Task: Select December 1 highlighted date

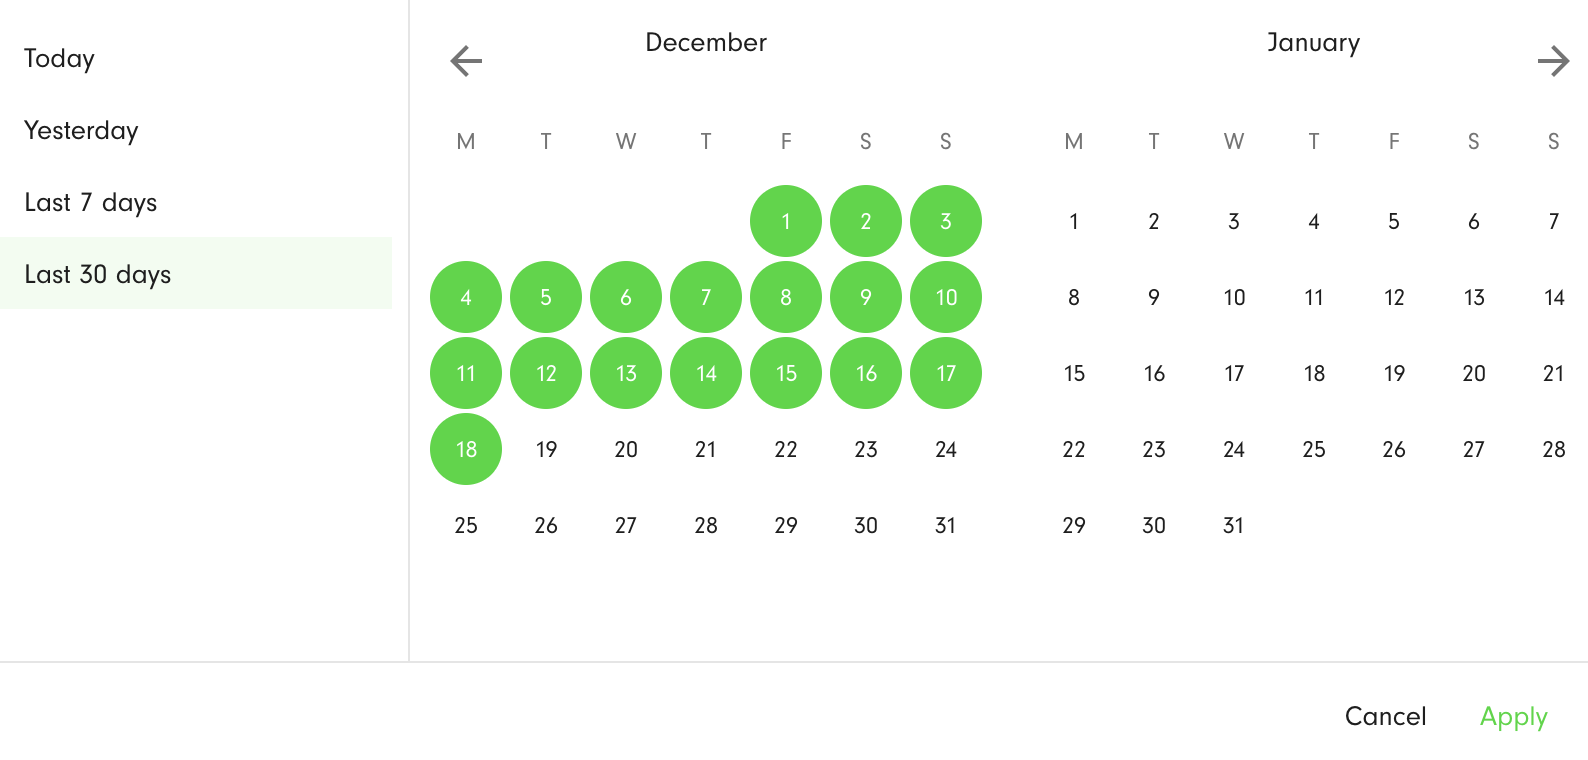Action: coord(786,221)
